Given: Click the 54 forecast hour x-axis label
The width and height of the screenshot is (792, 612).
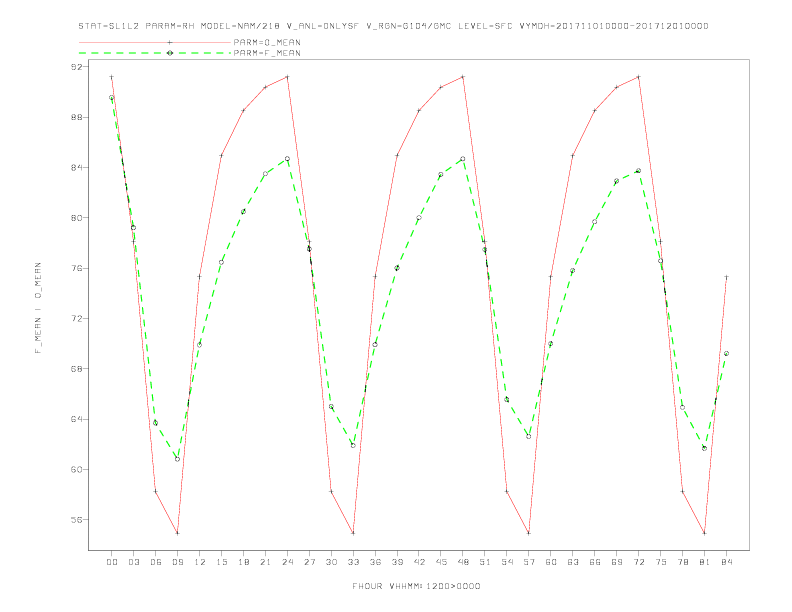Looking at the screenshot, I should tap(507, 562).
